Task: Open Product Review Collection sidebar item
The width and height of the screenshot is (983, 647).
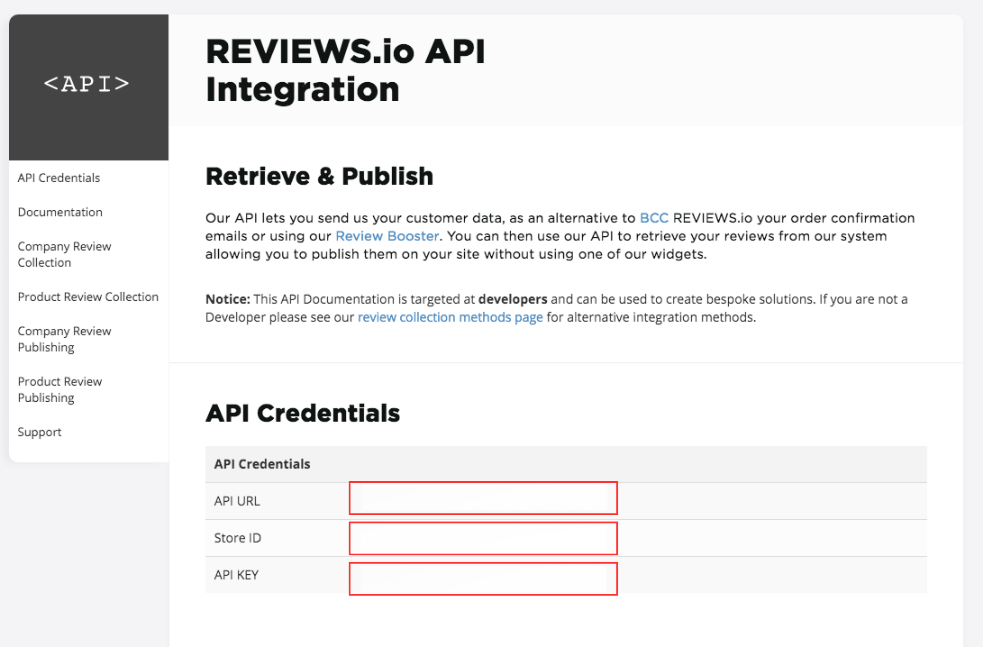Action: click(88, 297)
